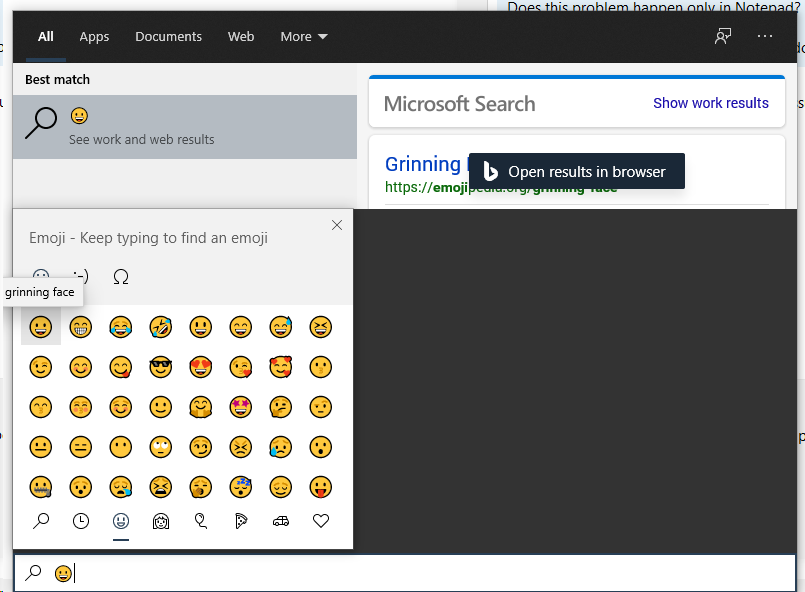Choose the relieved face emoji
Screen dimensions: 805x592
pyautogui.click(x=281, y=487)
